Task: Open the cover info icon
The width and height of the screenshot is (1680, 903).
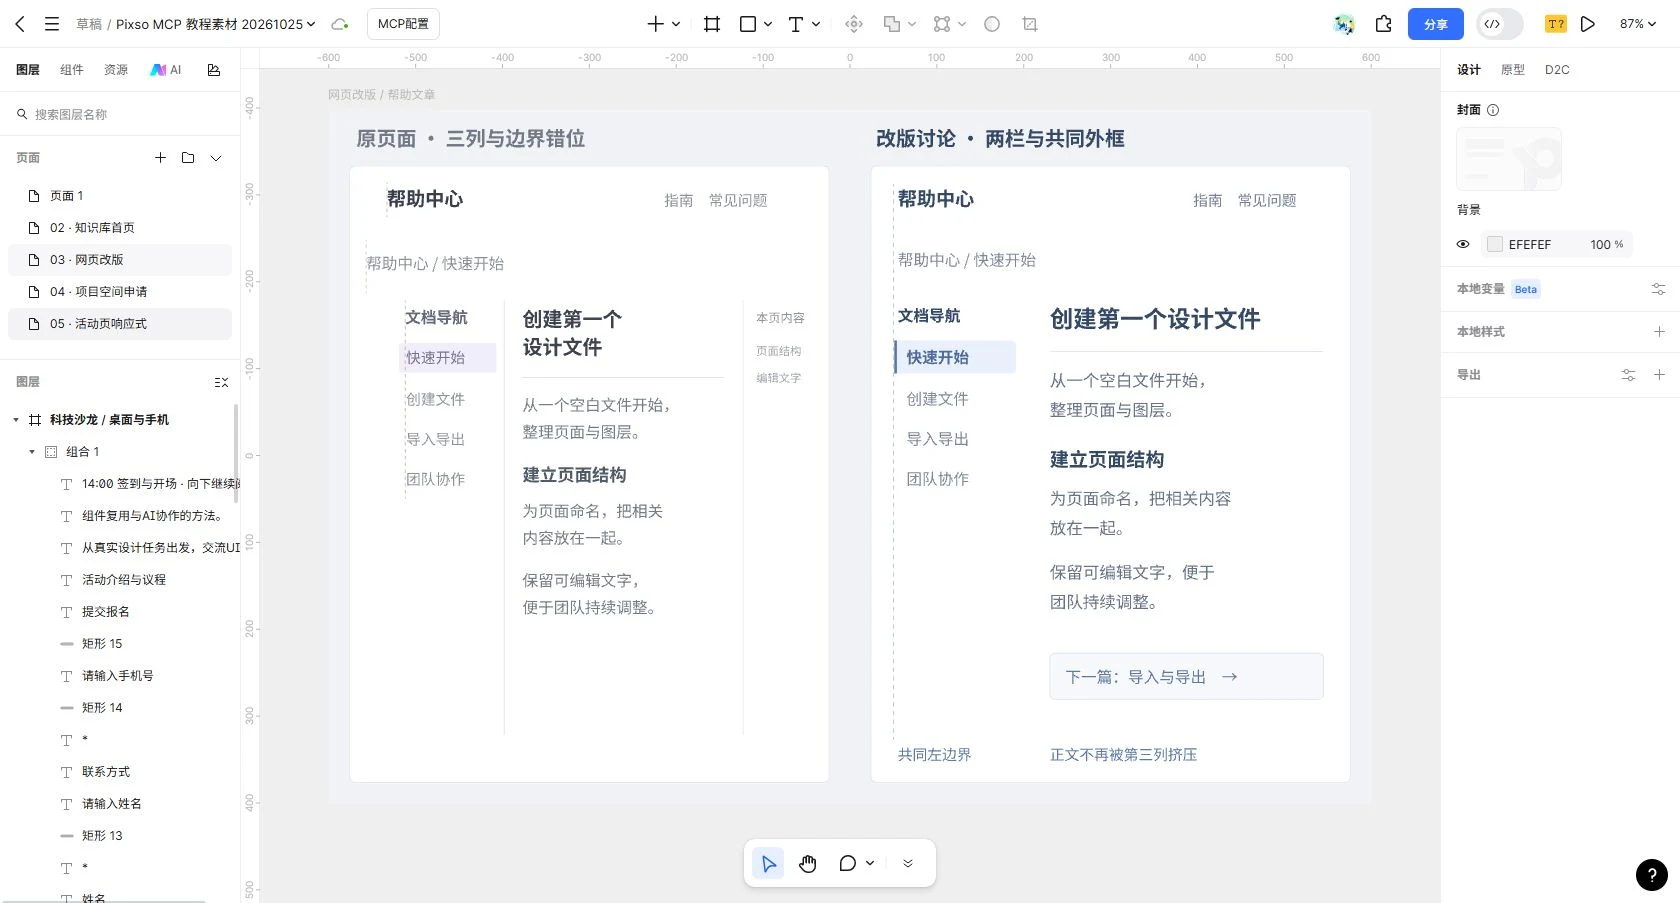Action: [1493, 110]
